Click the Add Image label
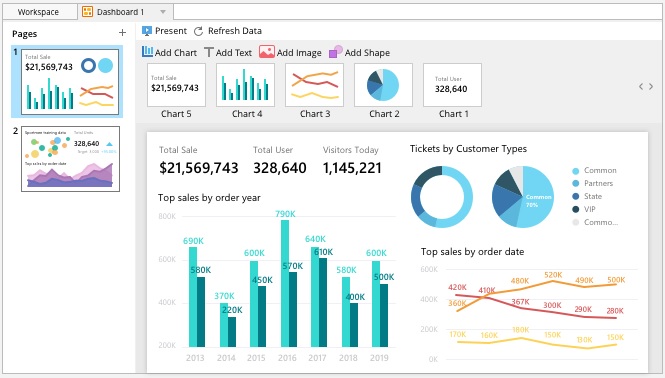665x378 pixels. click(299, 53)
